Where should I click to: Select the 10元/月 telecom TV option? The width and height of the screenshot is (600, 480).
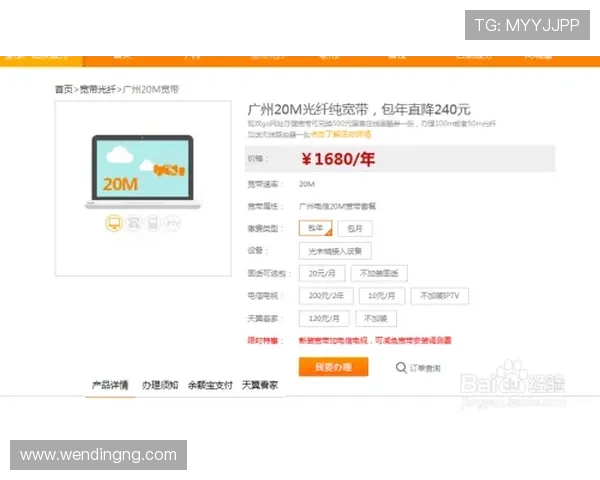(x=382, y=296)
